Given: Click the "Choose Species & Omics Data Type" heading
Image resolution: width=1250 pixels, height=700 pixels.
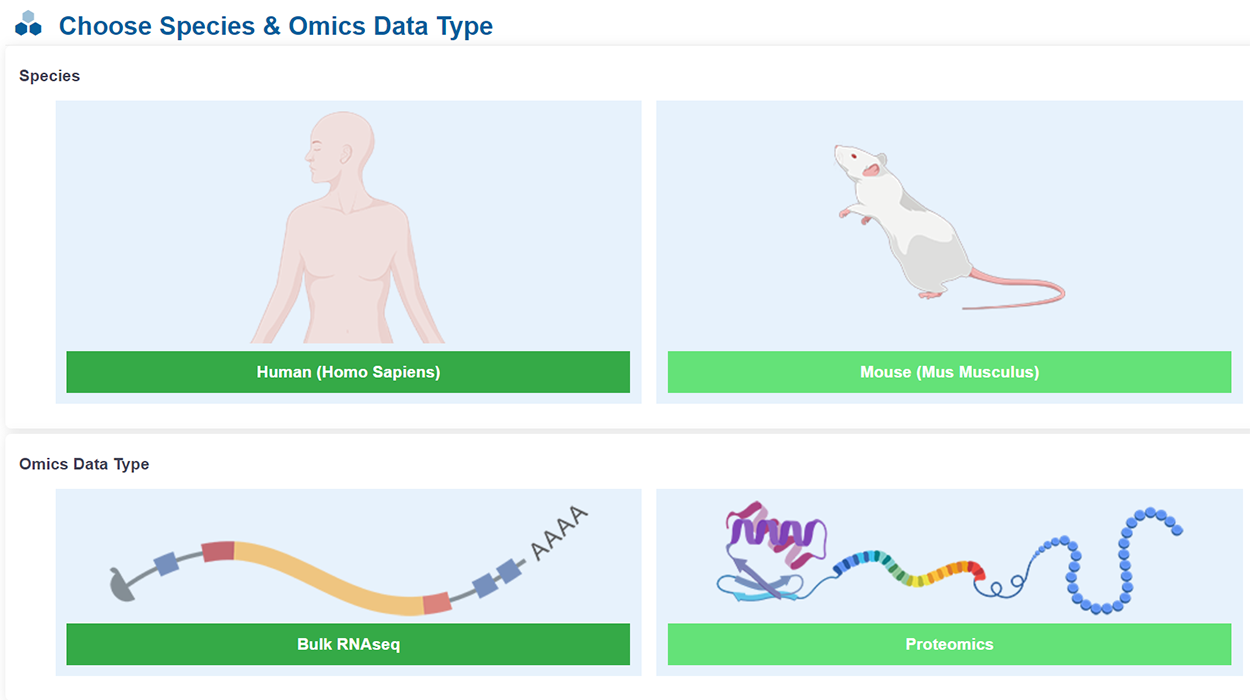Looking at the screenshot, I should coord(275,26).
